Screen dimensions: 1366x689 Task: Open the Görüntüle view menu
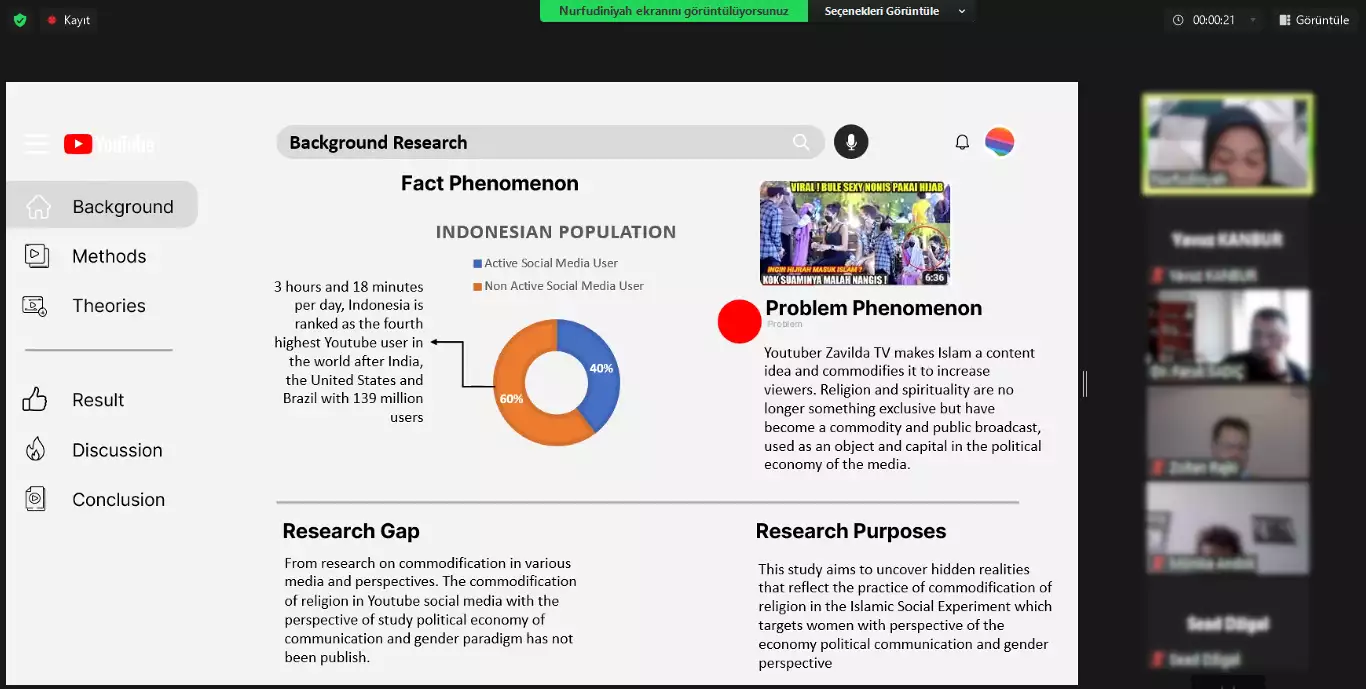coord(1313,20)
